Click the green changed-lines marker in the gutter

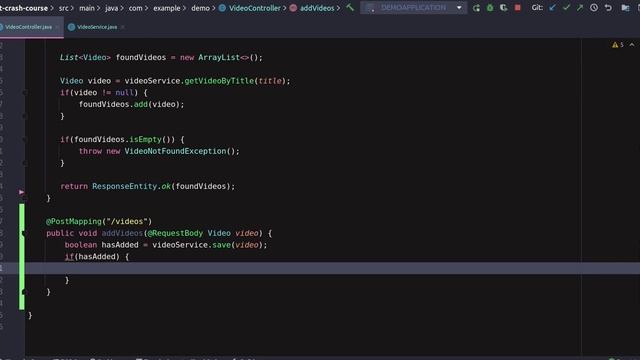click(x=22, y=256)
